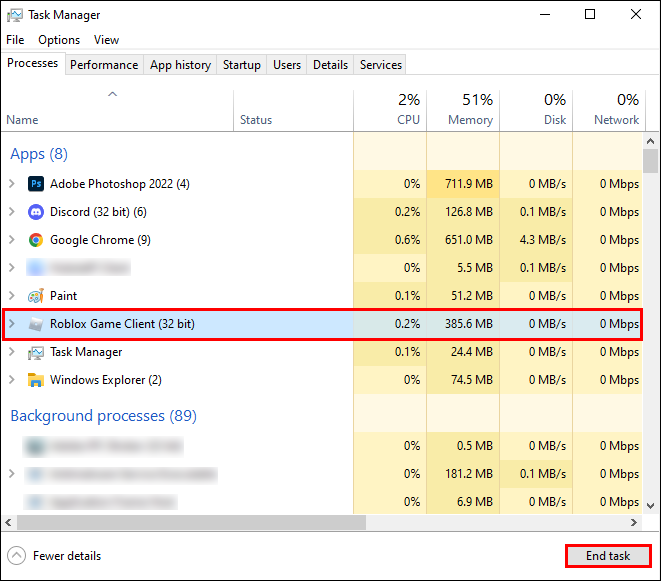Select the Paint process name
Screen dimensions: 661x581
coord(63,296)
